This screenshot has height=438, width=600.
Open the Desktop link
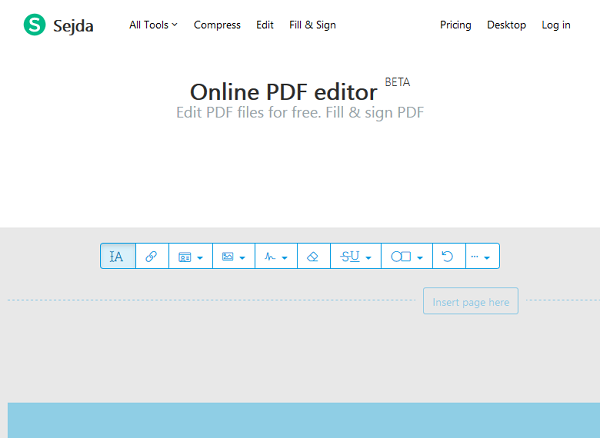pyautogui.click(x=506, y=25)
